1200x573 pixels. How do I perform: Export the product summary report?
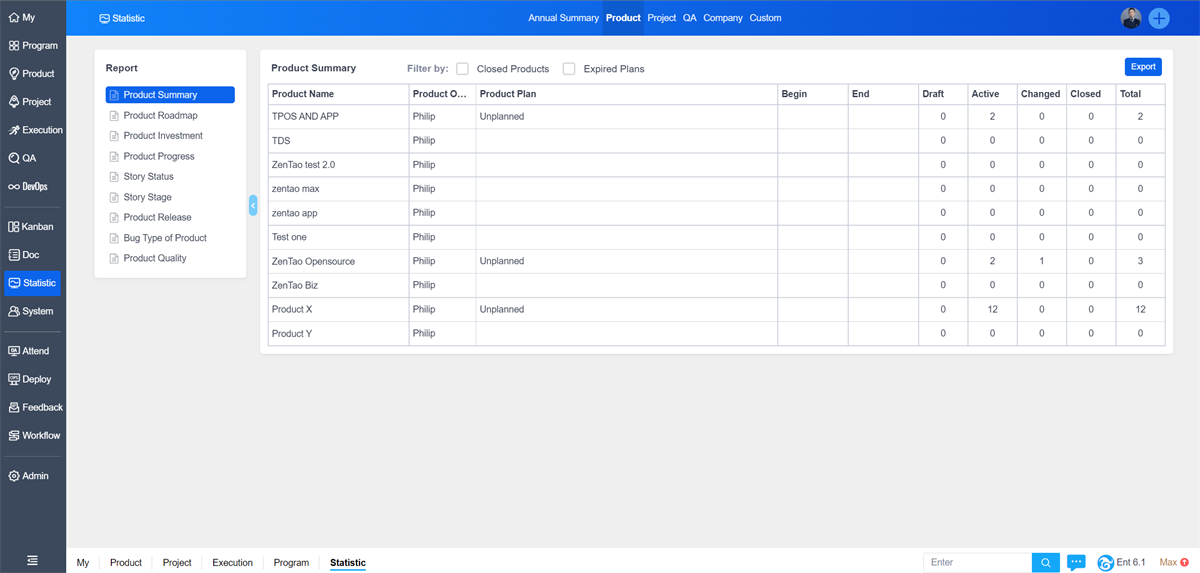pyautogui.click(x=1143, y=67)
